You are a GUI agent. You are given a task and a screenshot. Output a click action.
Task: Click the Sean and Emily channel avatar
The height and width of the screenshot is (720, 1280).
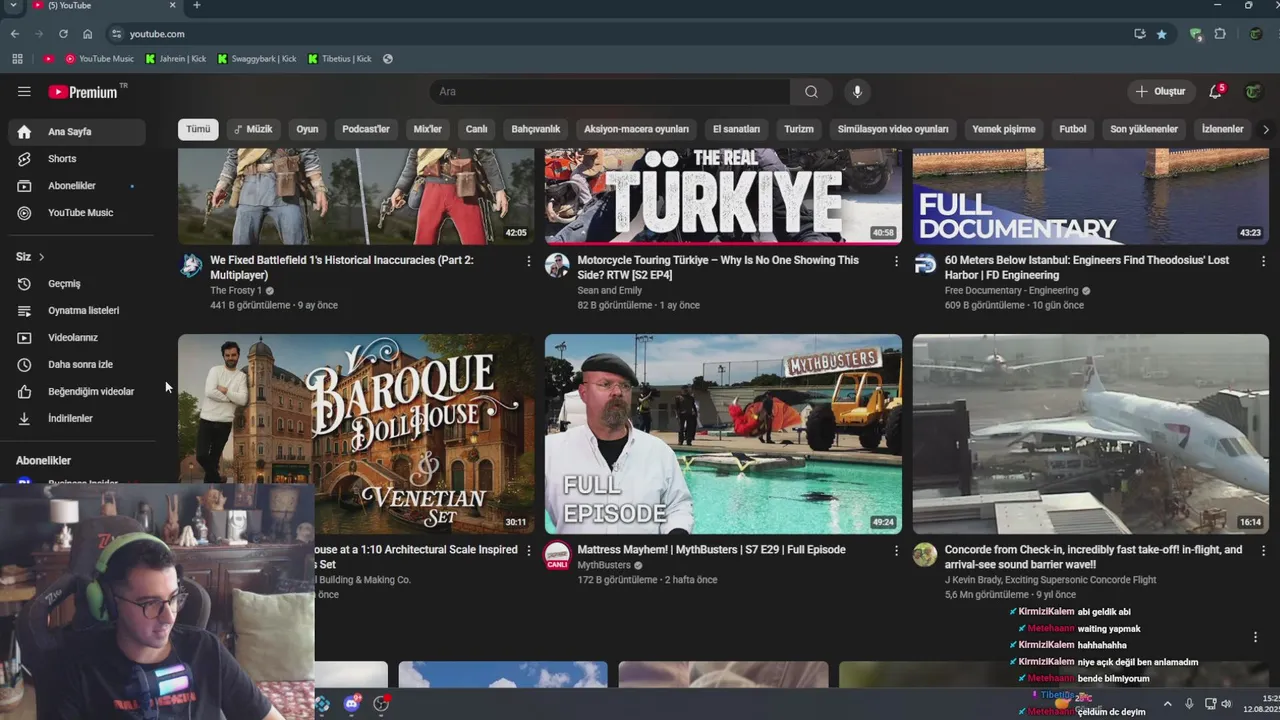click(x=557, y=265)
